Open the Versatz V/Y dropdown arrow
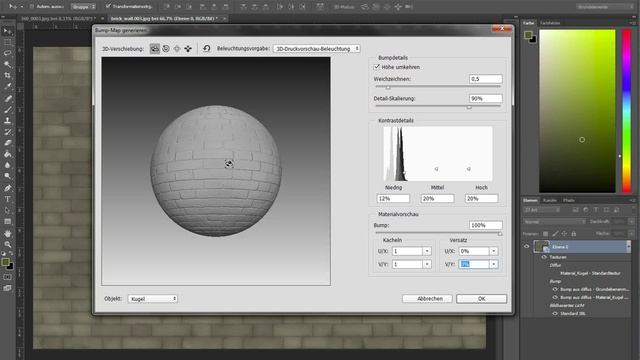This screenshot has width=640, height=360. point(494,264)
